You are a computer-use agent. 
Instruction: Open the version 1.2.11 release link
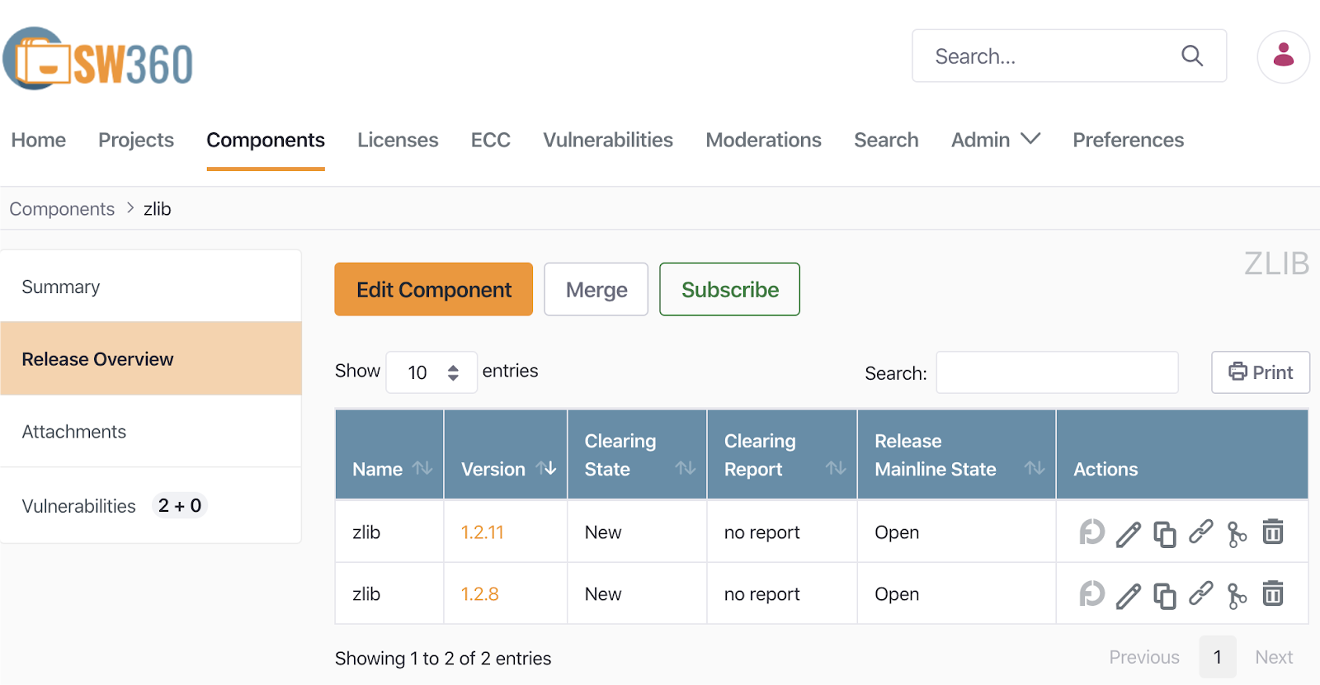pos(482,532)
